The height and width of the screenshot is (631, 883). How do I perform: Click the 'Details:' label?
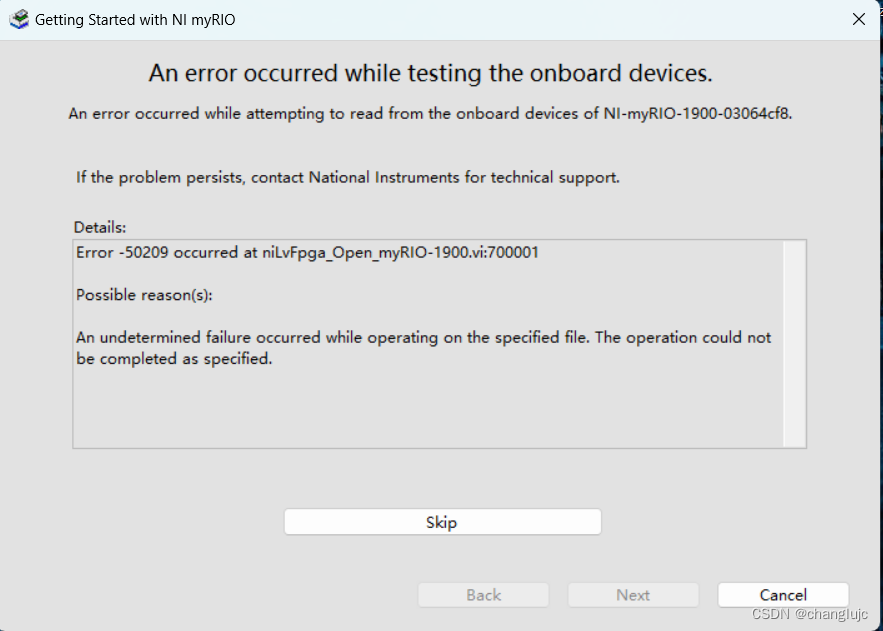click(100, 227)
